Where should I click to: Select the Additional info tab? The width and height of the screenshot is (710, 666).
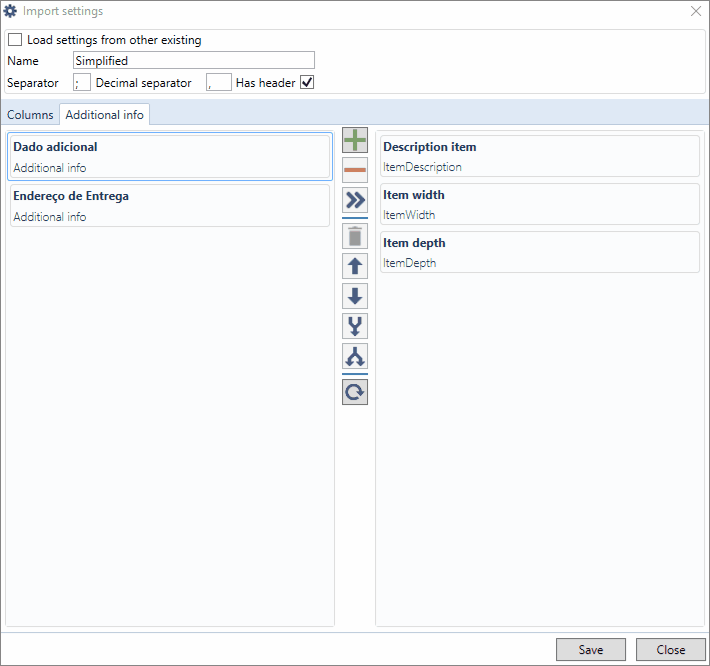point(105,115)
